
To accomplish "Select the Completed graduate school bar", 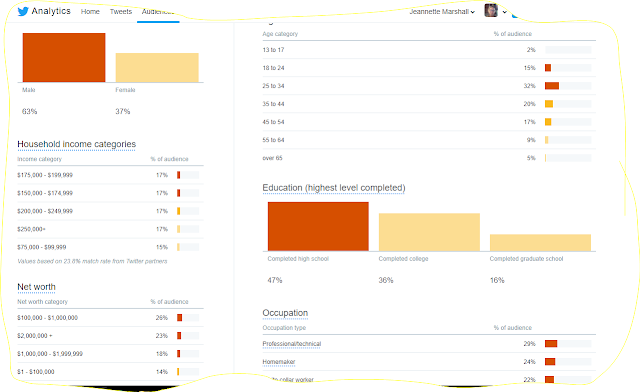I will click(x=540, y=243).
